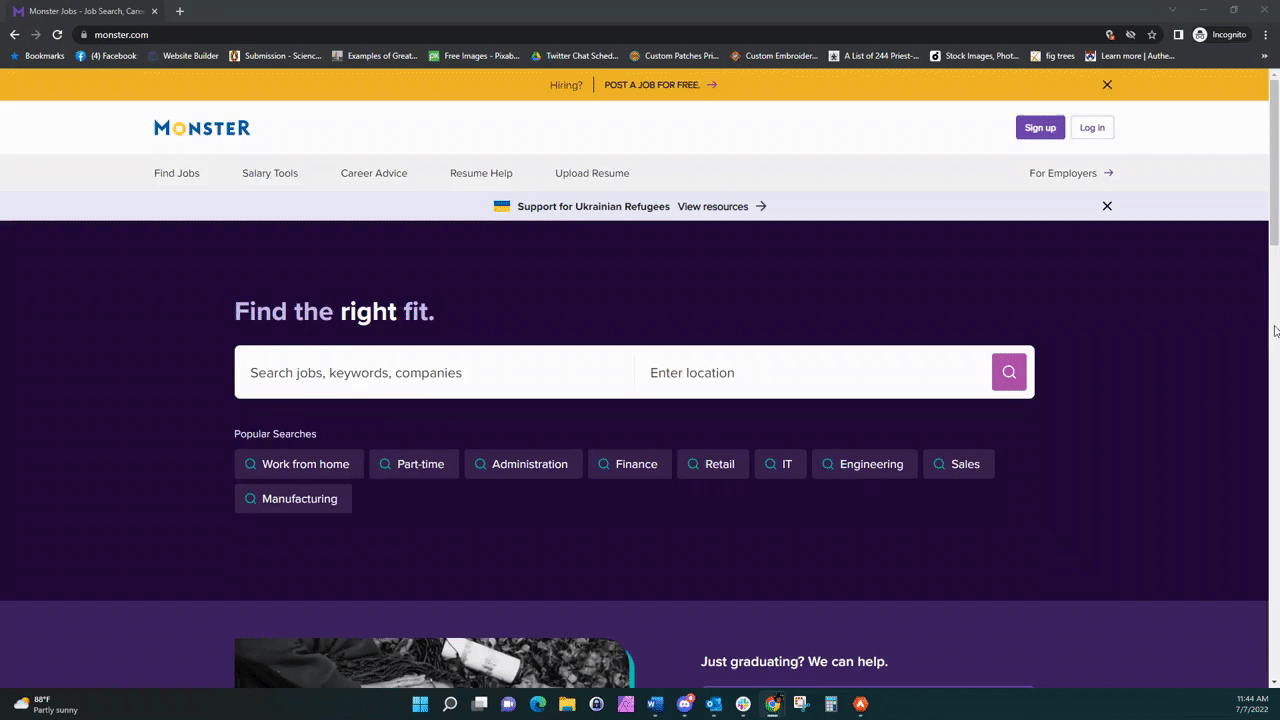
Task: Submit search with magnifier button
Action: (x=1009, y=372)
